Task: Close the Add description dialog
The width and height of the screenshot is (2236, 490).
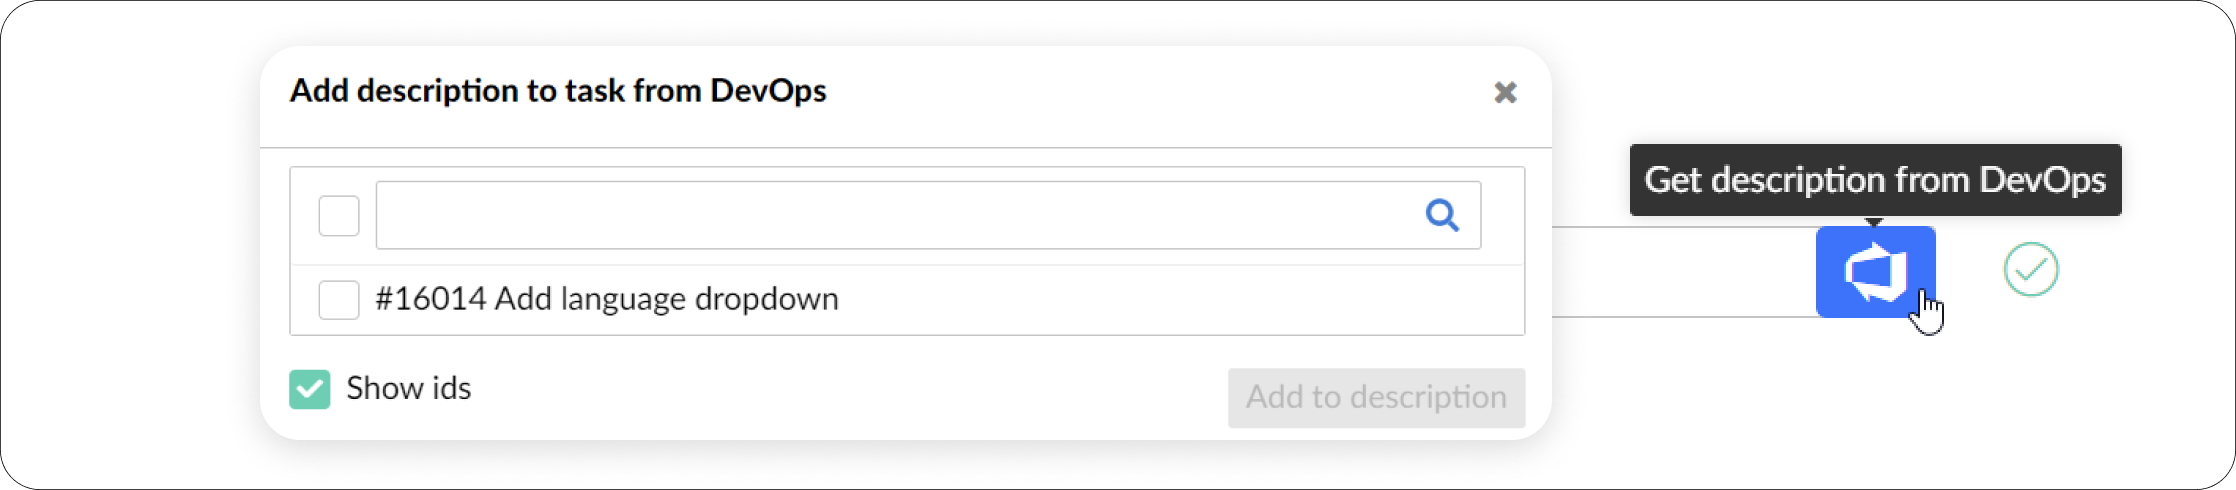Action: tap(1505, 93)
